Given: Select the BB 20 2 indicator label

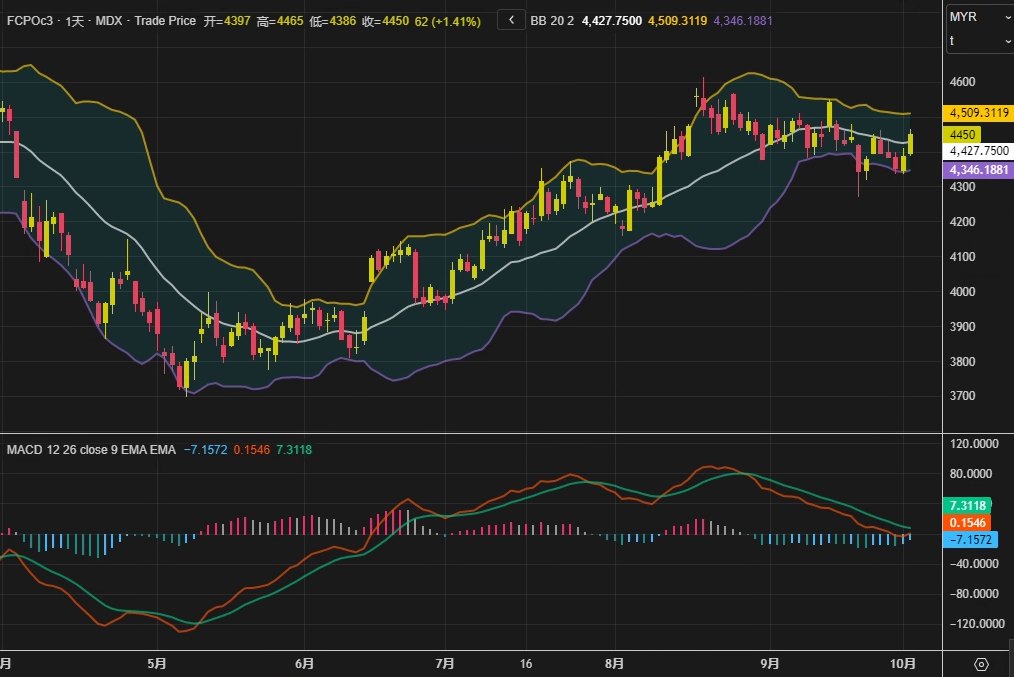Looking at the screenshot, I should coord(553,21).
